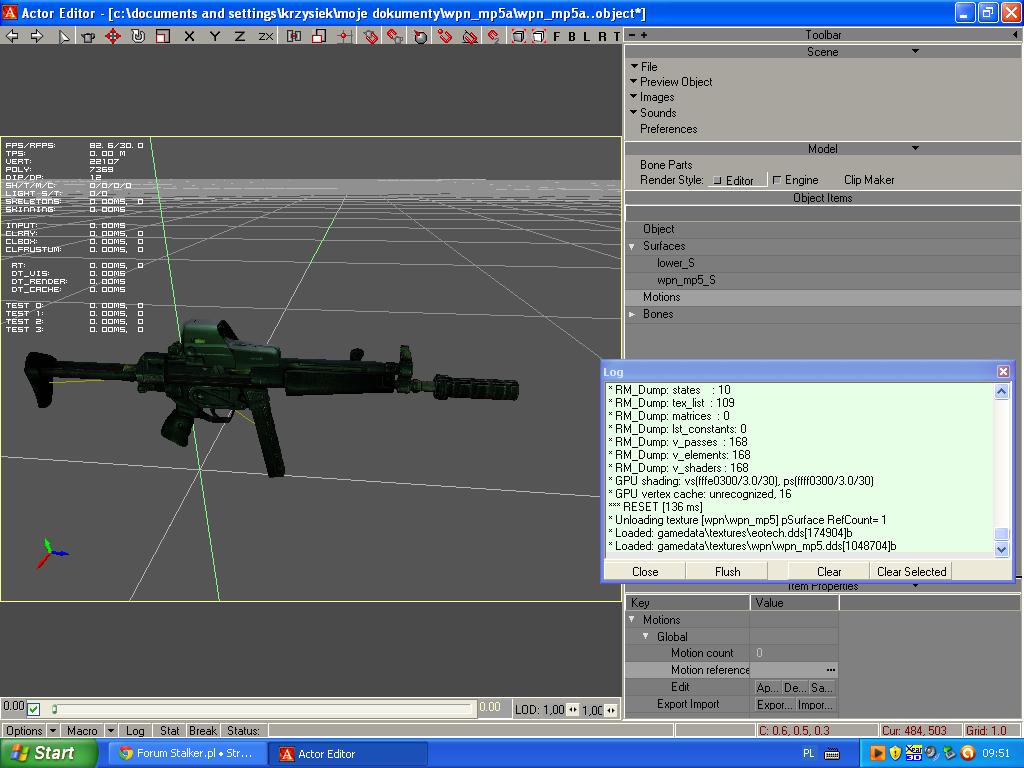Enable the Editor render style checkbox
This screenshot has height=768, width=1024.
tap(717, 181)
